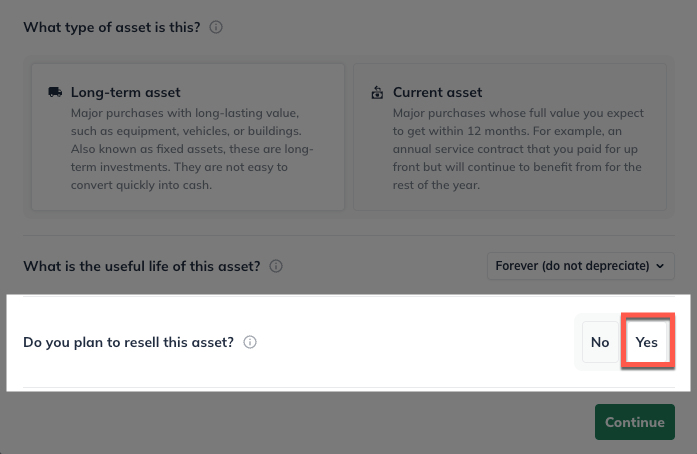Click the Long-term asset description text

(193, 148)
